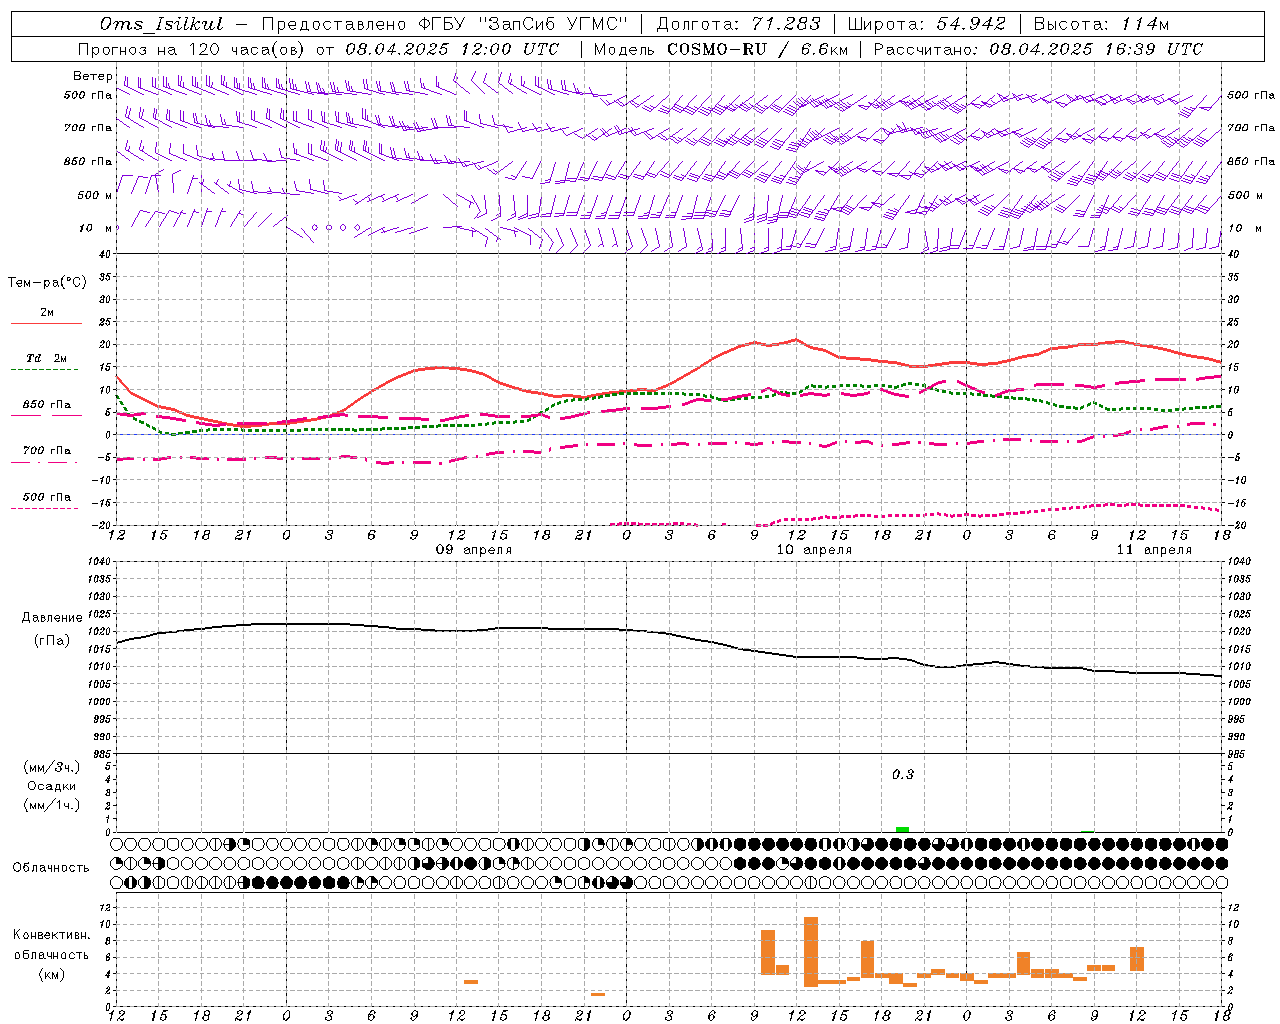This screenshot has width=1280, height=1024.
Task: Click the small orange bar on 09 апреля midday
Action: (471, 982)
